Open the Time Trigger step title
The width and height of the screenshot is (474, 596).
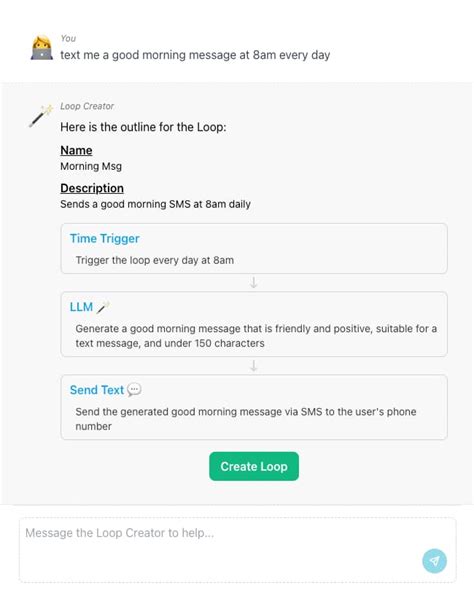coord(105,238)
